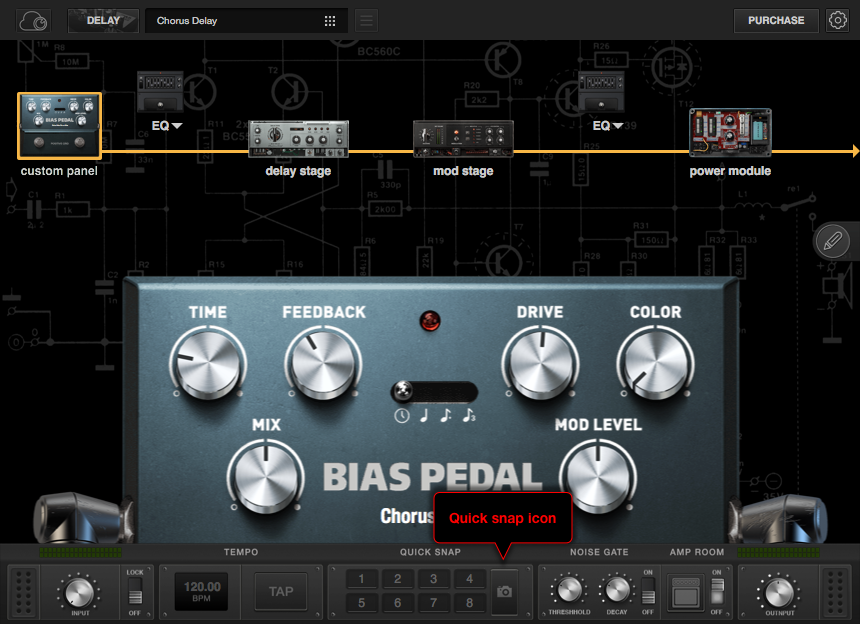Viewport: 860px width, 624px height.
Task: Select the power module thumbnail
Action: coord(730,132)
